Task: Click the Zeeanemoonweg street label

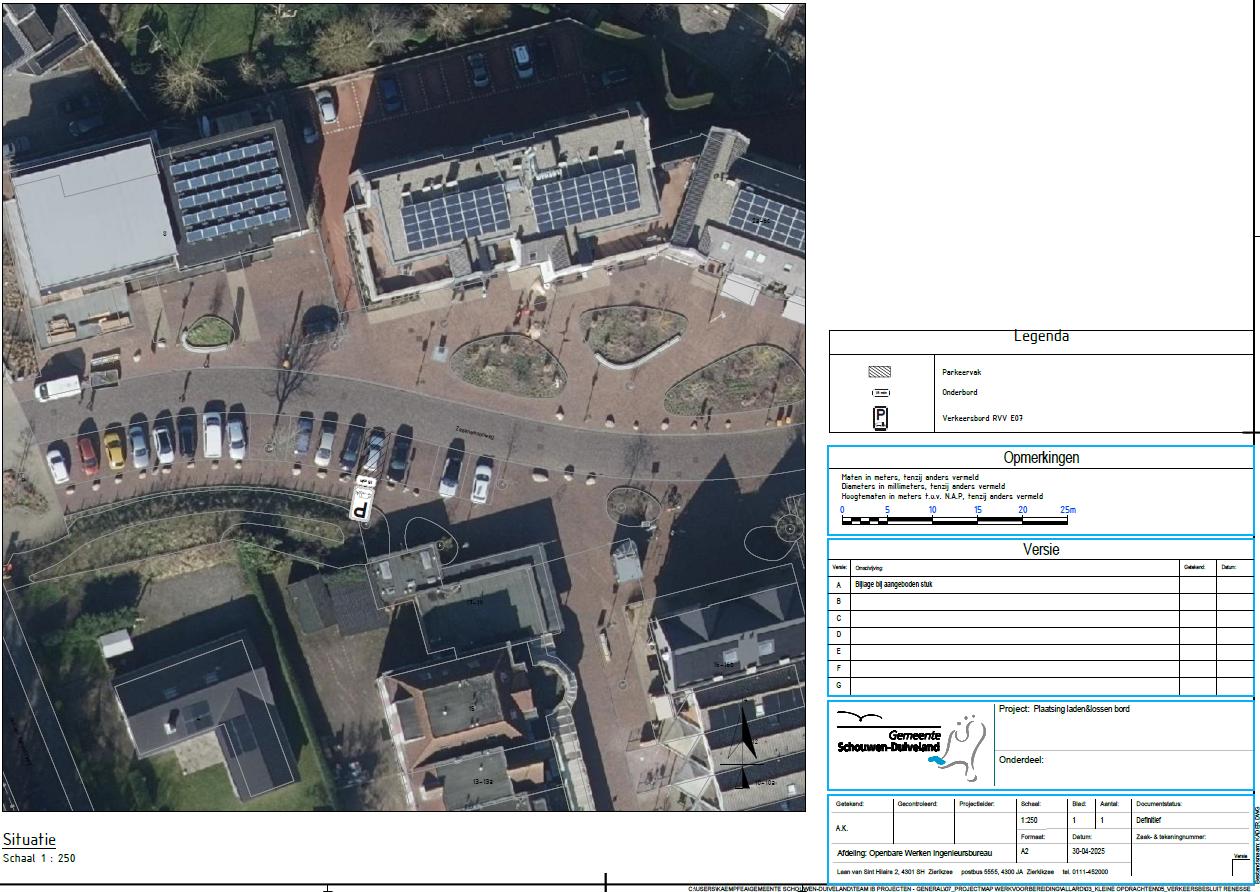Action: (476, 431)
